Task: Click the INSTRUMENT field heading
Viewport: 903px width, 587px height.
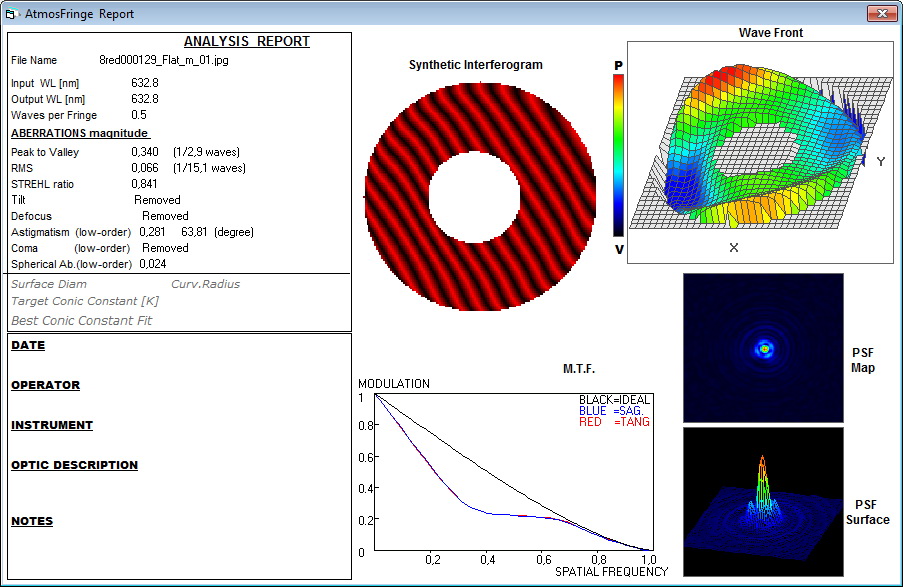Action: tap(52, 425)
